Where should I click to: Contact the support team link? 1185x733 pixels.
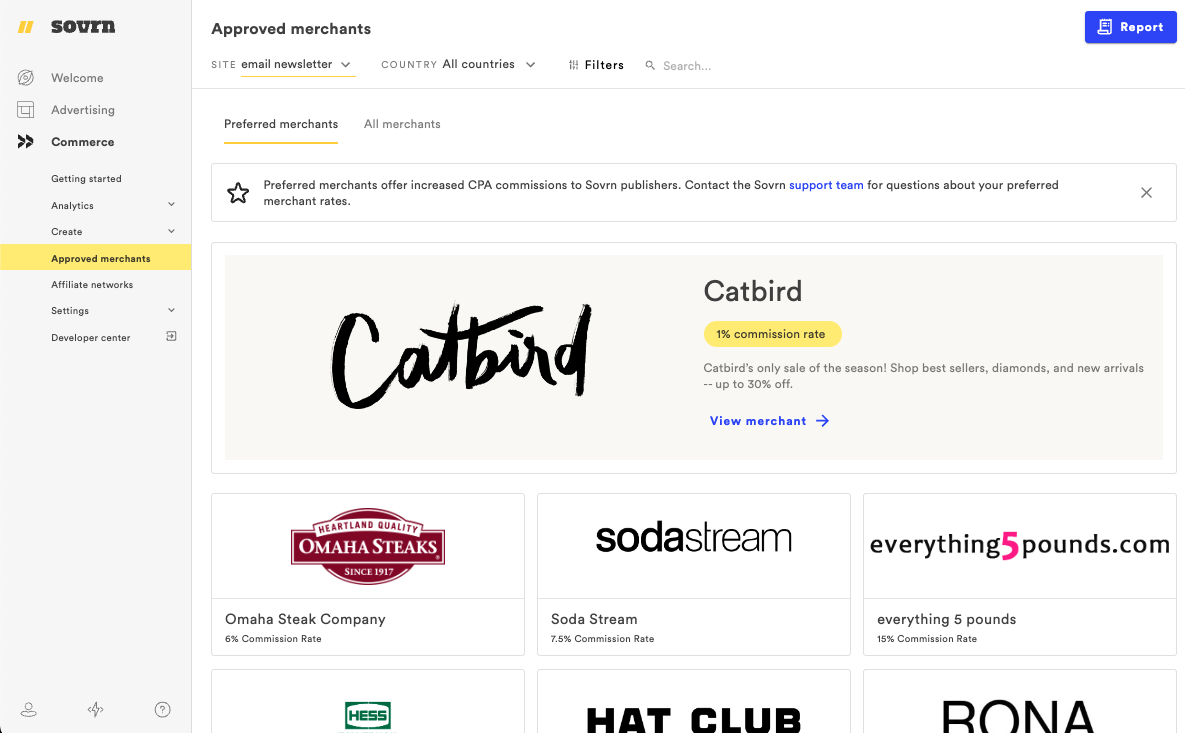[x=826, y=184]
